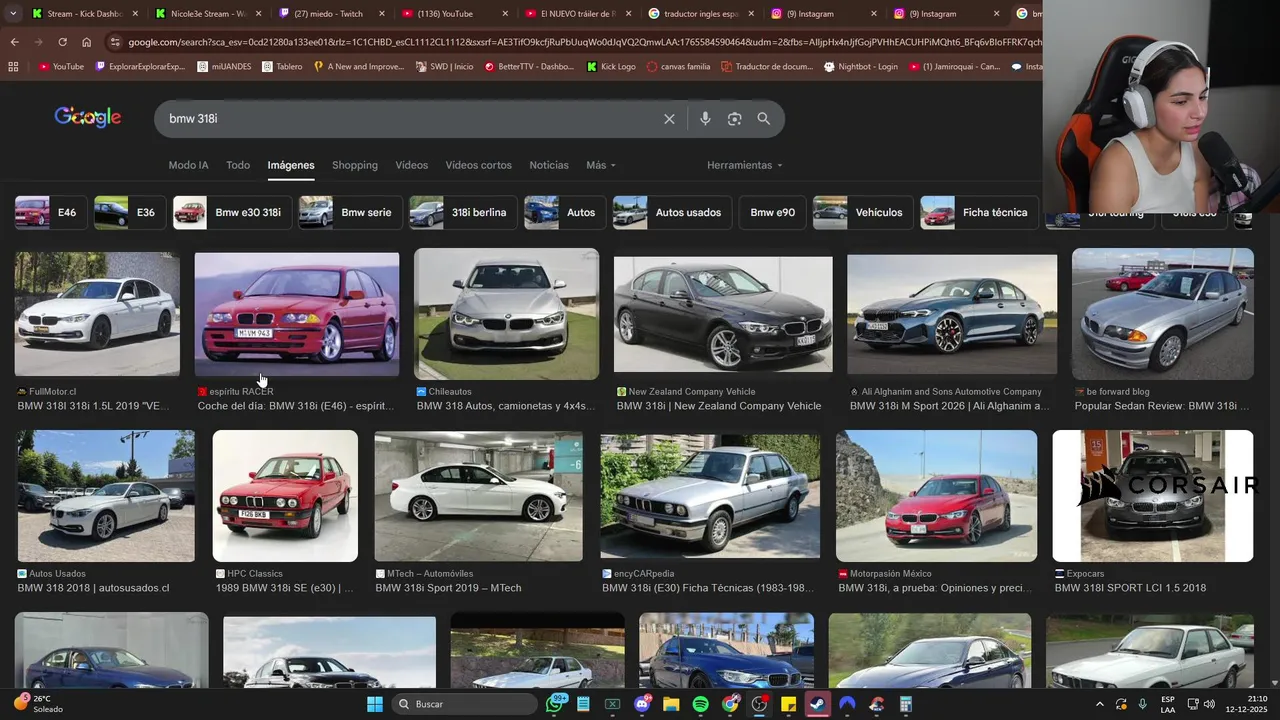
Task: Filter images by Bmw e30 318i chip
Action: pyautogui.click(x=232, y=213)
